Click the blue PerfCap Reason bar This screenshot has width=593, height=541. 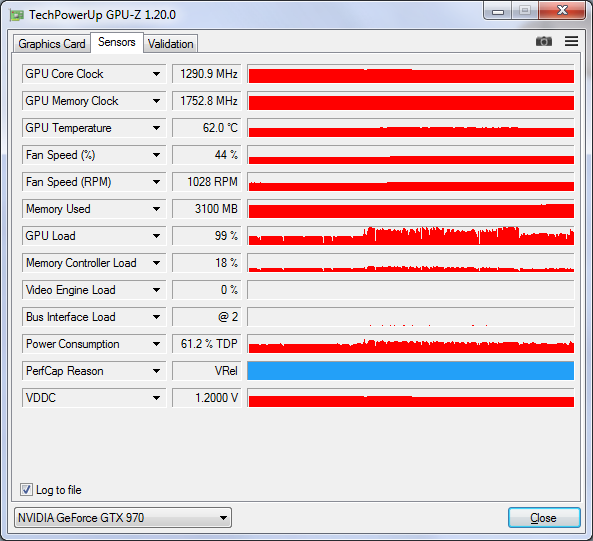[411, 371]
